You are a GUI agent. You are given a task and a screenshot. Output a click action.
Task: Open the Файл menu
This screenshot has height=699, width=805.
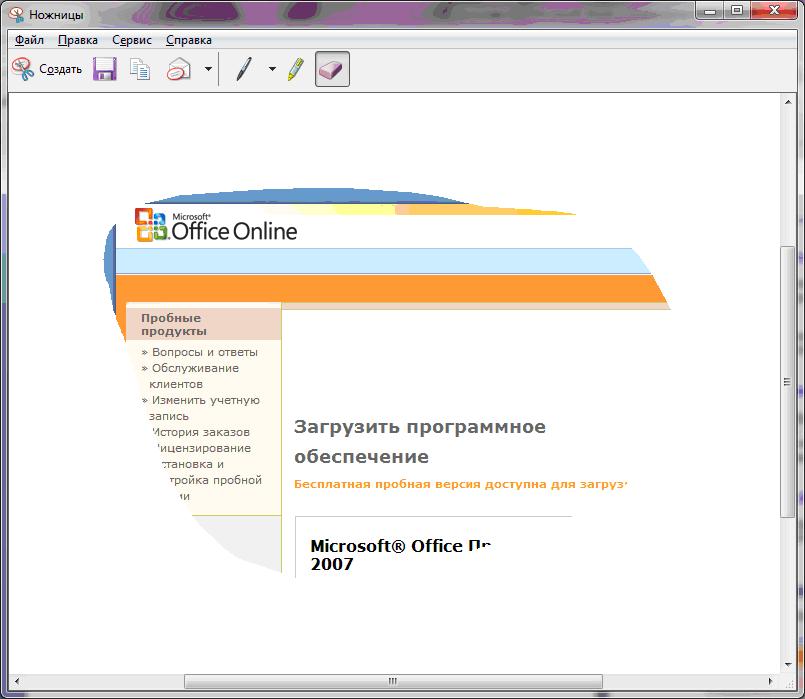tap(29, 40)
